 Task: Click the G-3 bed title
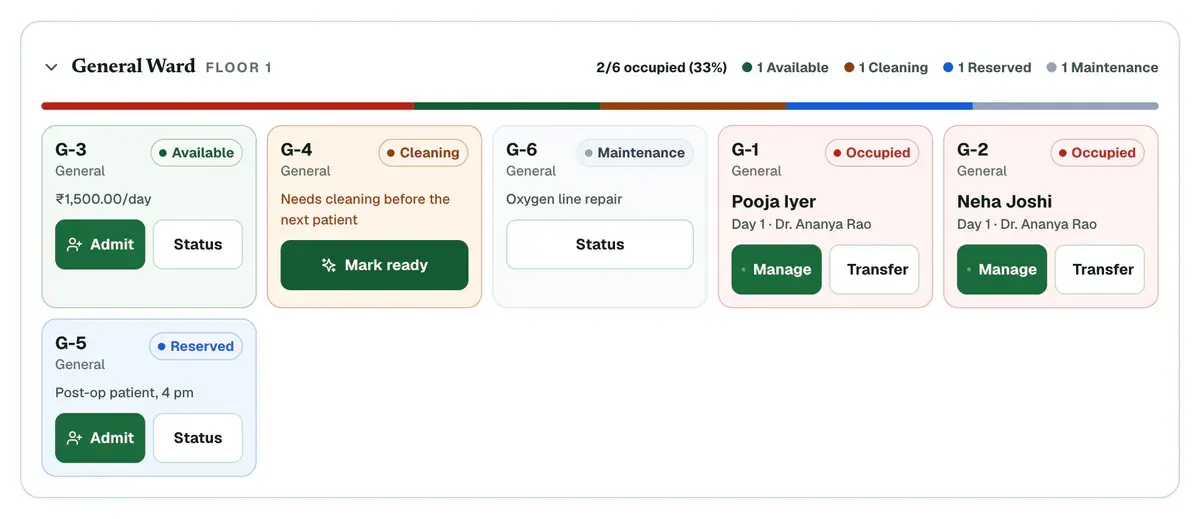coord(71,150)
